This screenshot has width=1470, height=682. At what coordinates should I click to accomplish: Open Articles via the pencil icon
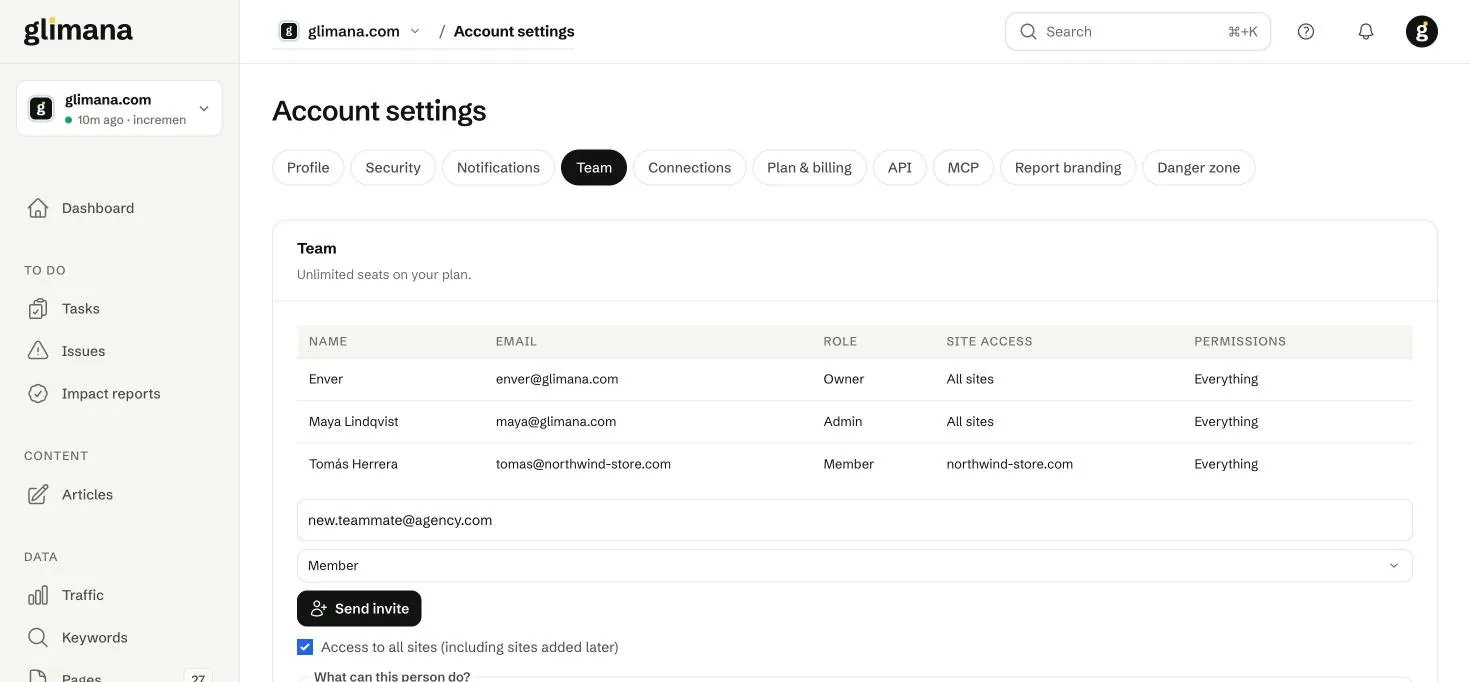(38, 495)
